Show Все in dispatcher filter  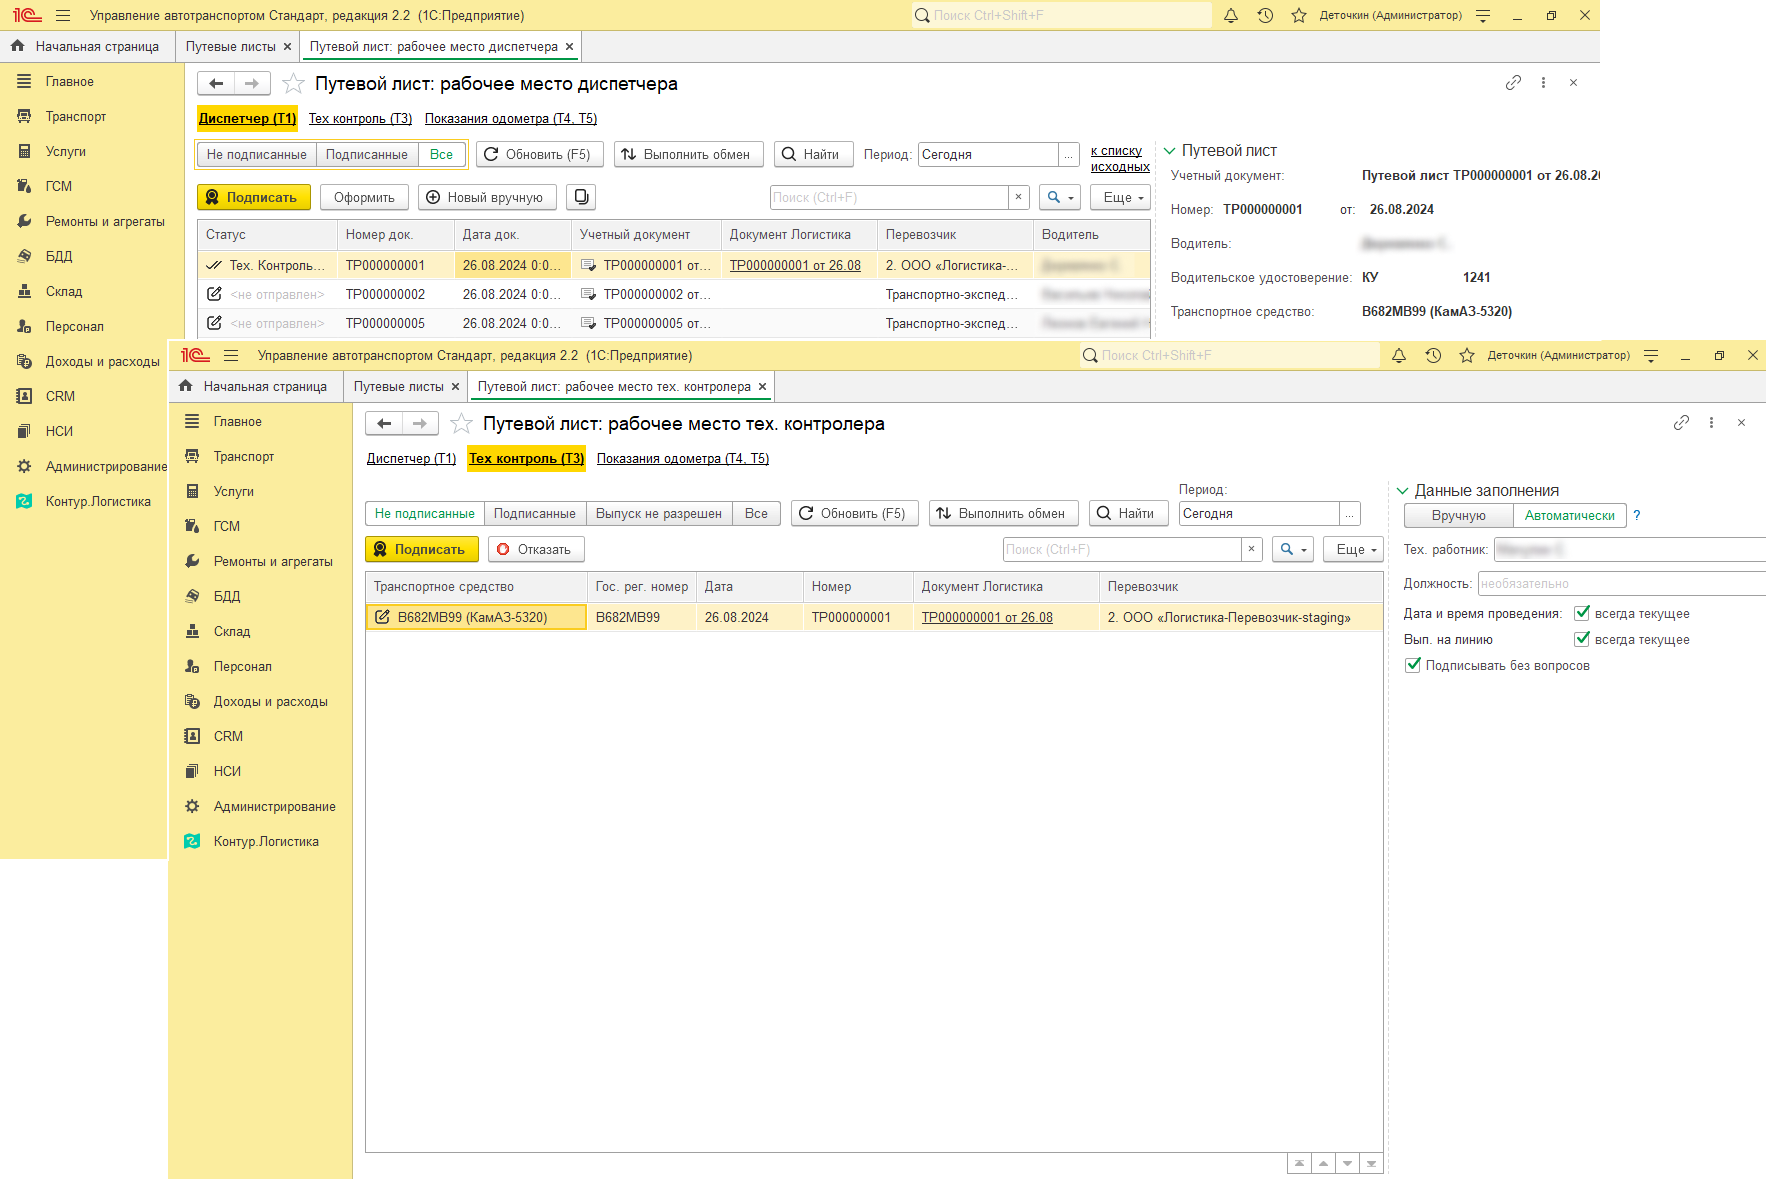click(x=441, y=155)
